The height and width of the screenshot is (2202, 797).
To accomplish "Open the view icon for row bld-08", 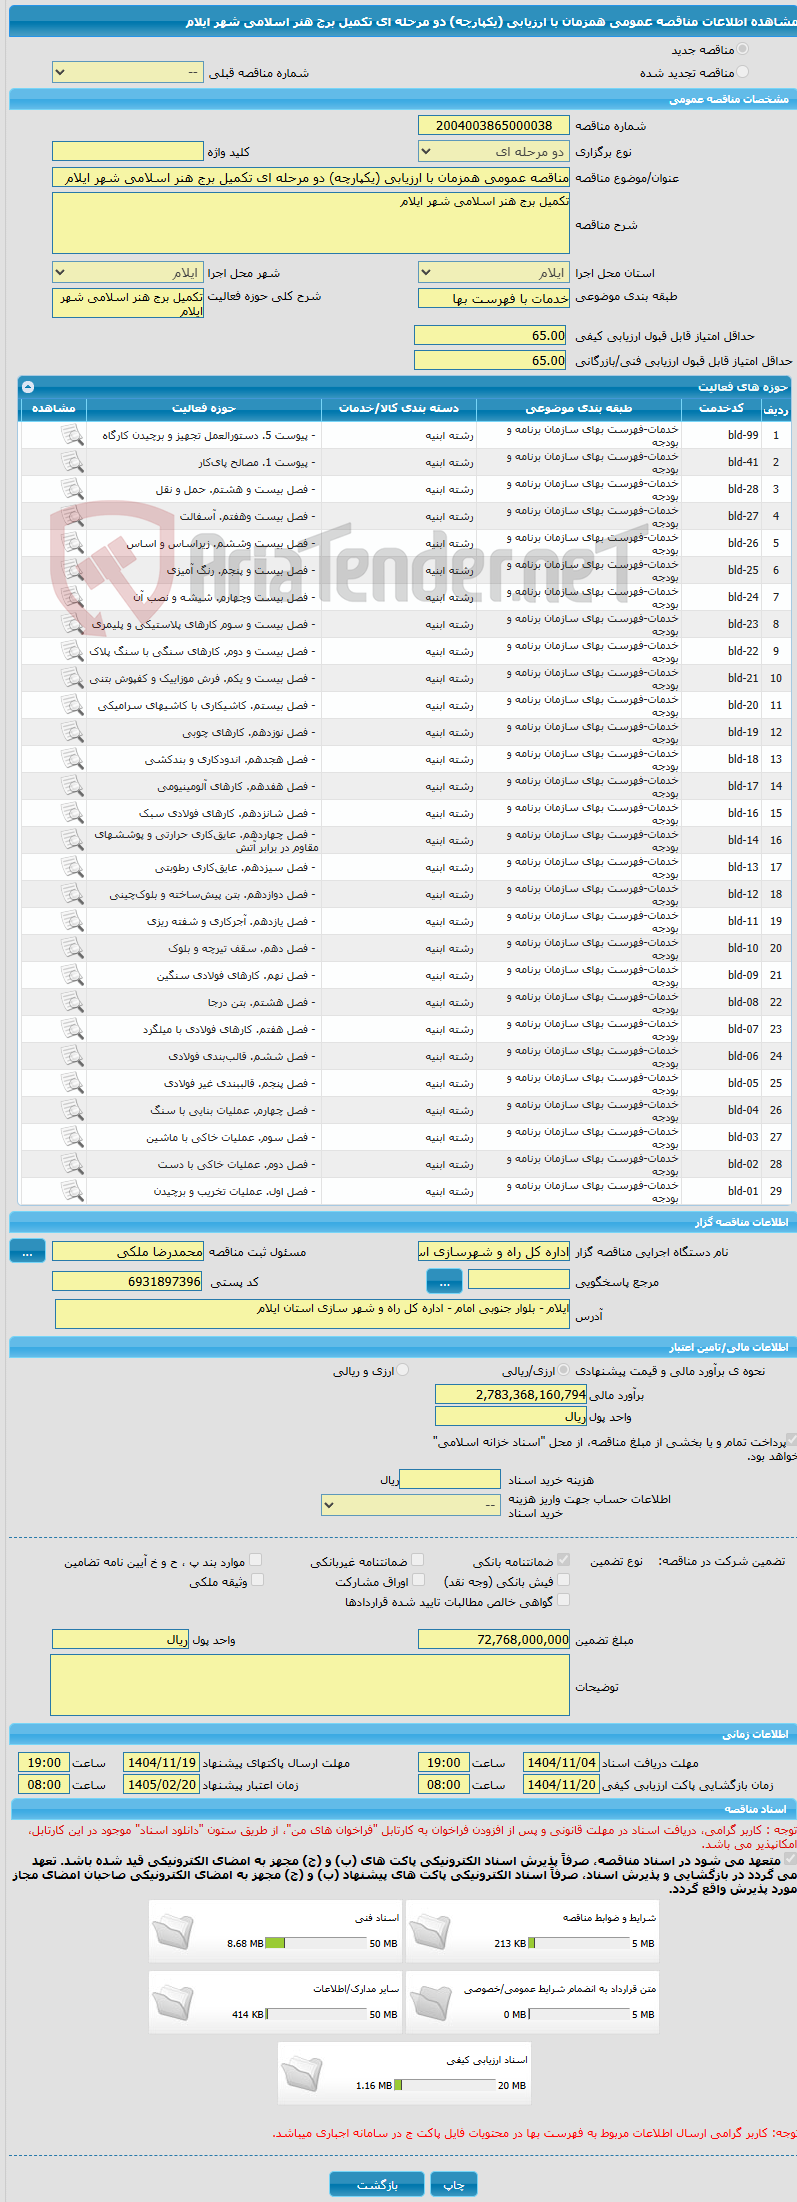I will pos(72,1002).
